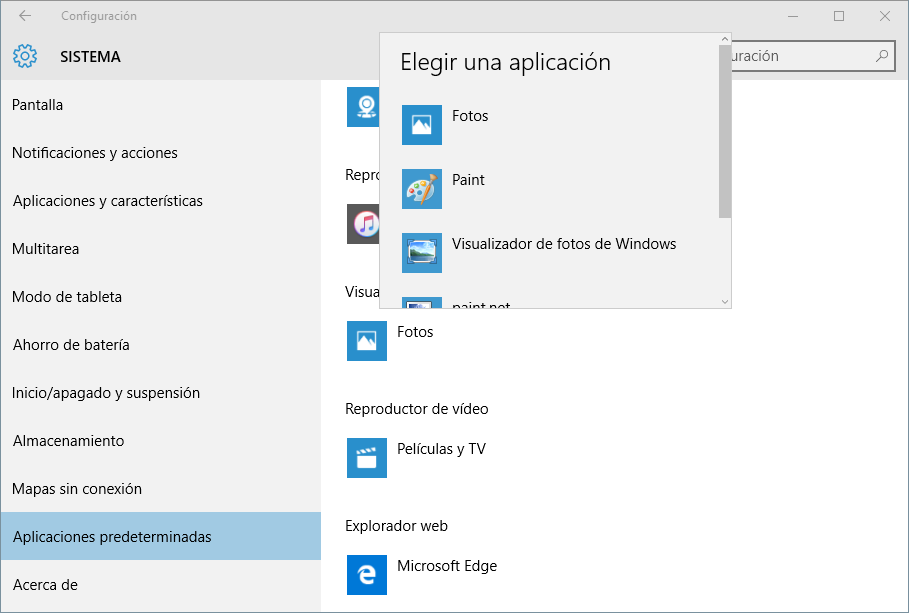
Task: Select the Fotos app icon in the popup
Action: coord(422,125)
